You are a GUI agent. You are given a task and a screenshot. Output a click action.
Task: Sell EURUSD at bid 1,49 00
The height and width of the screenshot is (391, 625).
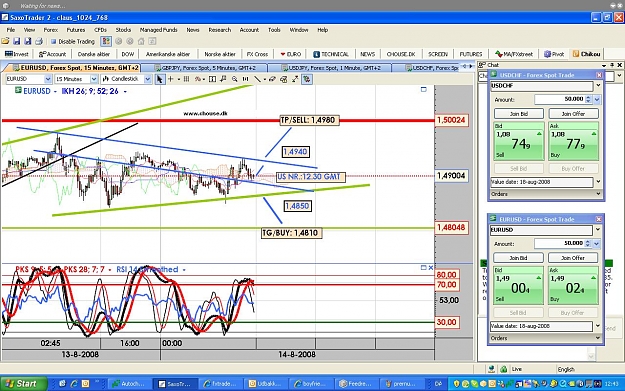coord(518,285)
